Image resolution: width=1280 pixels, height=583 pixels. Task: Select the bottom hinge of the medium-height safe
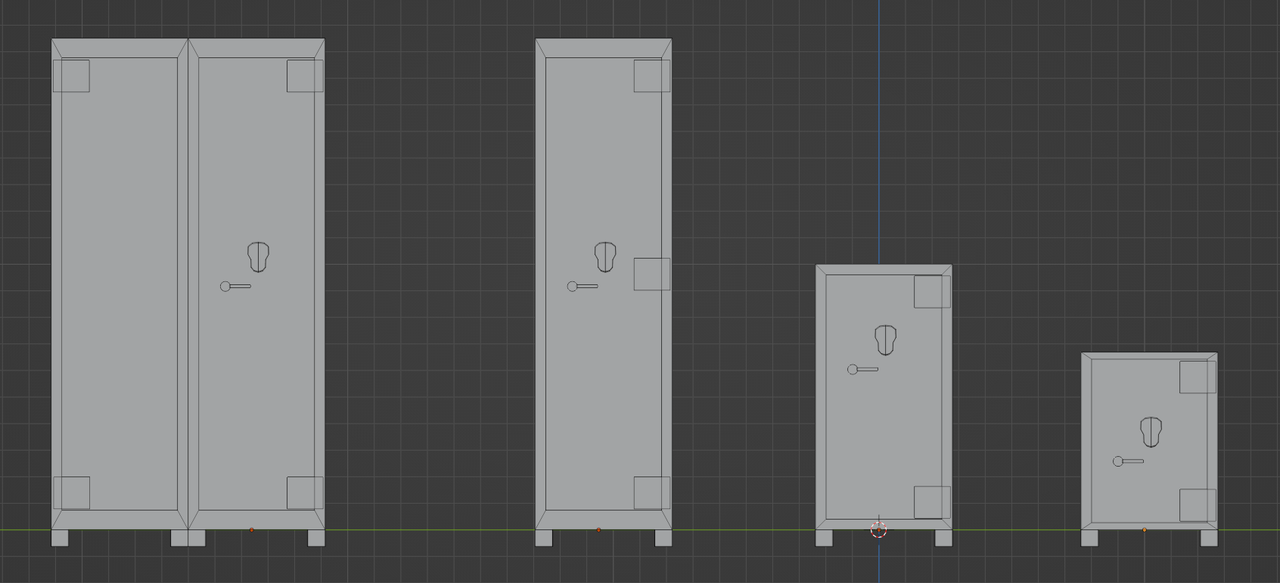click(932, 503)
